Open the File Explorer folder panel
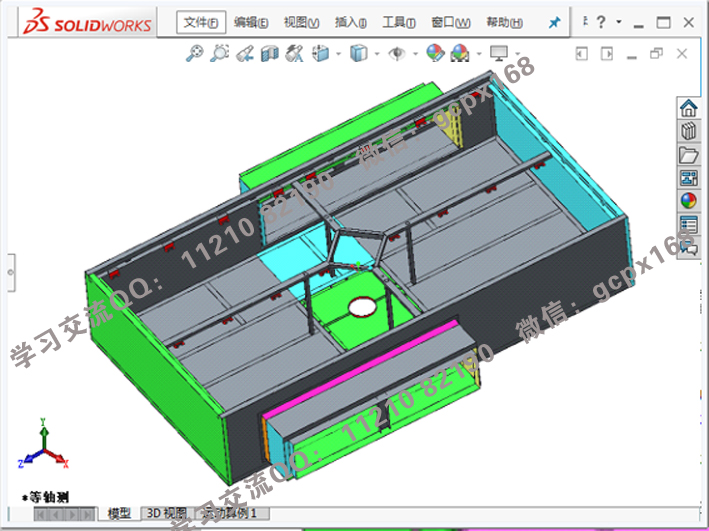The width and height of the screenshot is (709, 531). click(x=688, y=155)
